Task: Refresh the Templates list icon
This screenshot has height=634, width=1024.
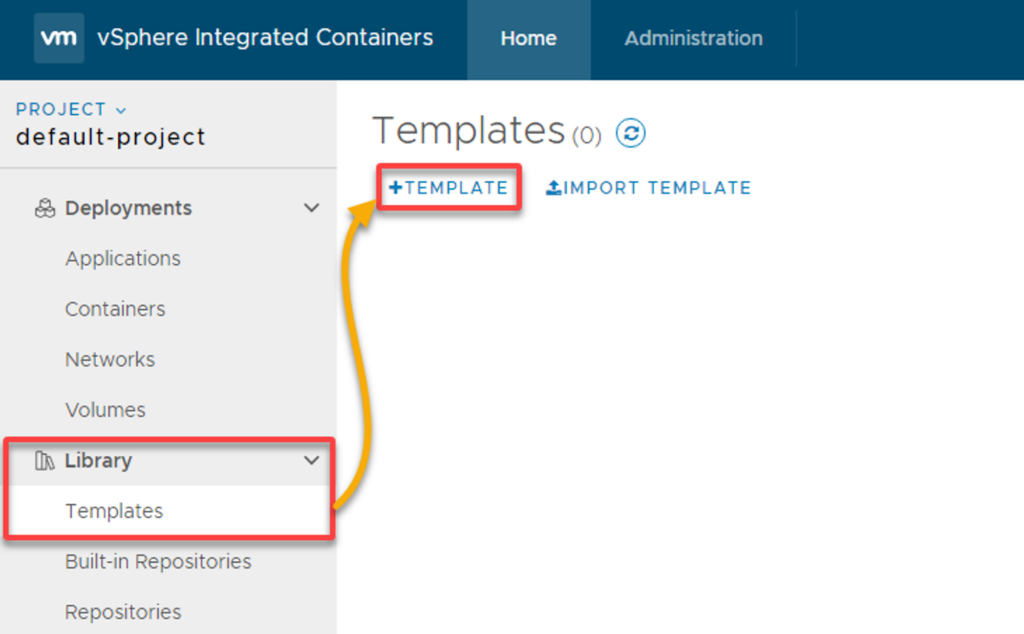Action: pyautogui.click(x=630, y=133)
